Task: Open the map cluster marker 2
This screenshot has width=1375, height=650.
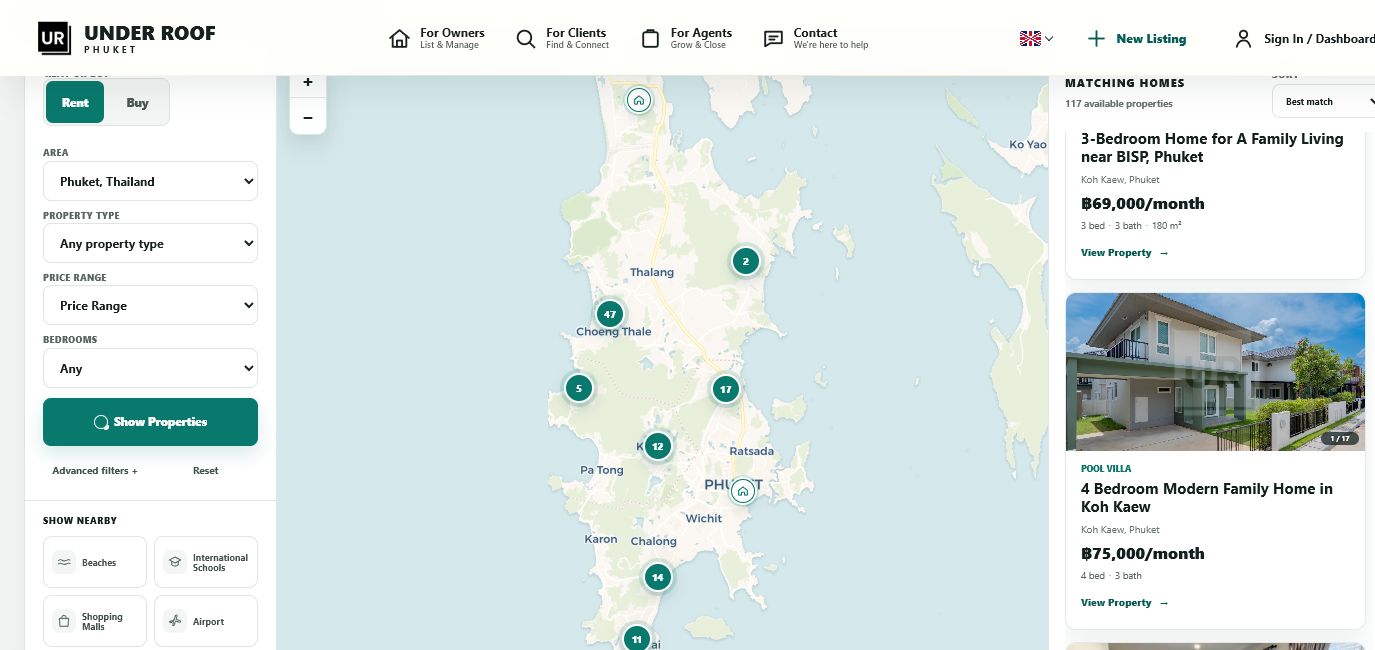Action: point(745,262)
